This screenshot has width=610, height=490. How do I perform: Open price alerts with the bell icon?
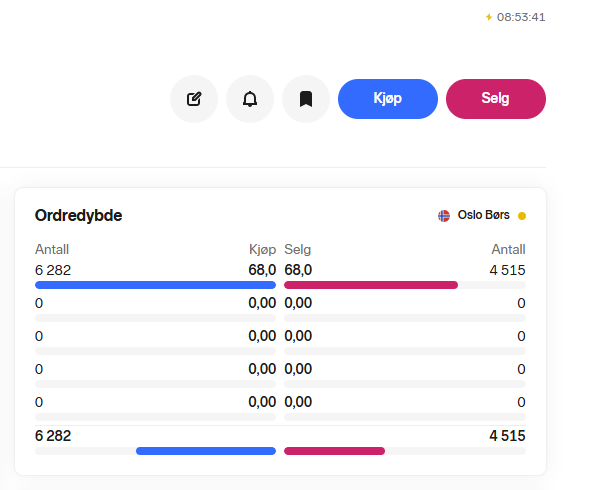tap(250, 99)
